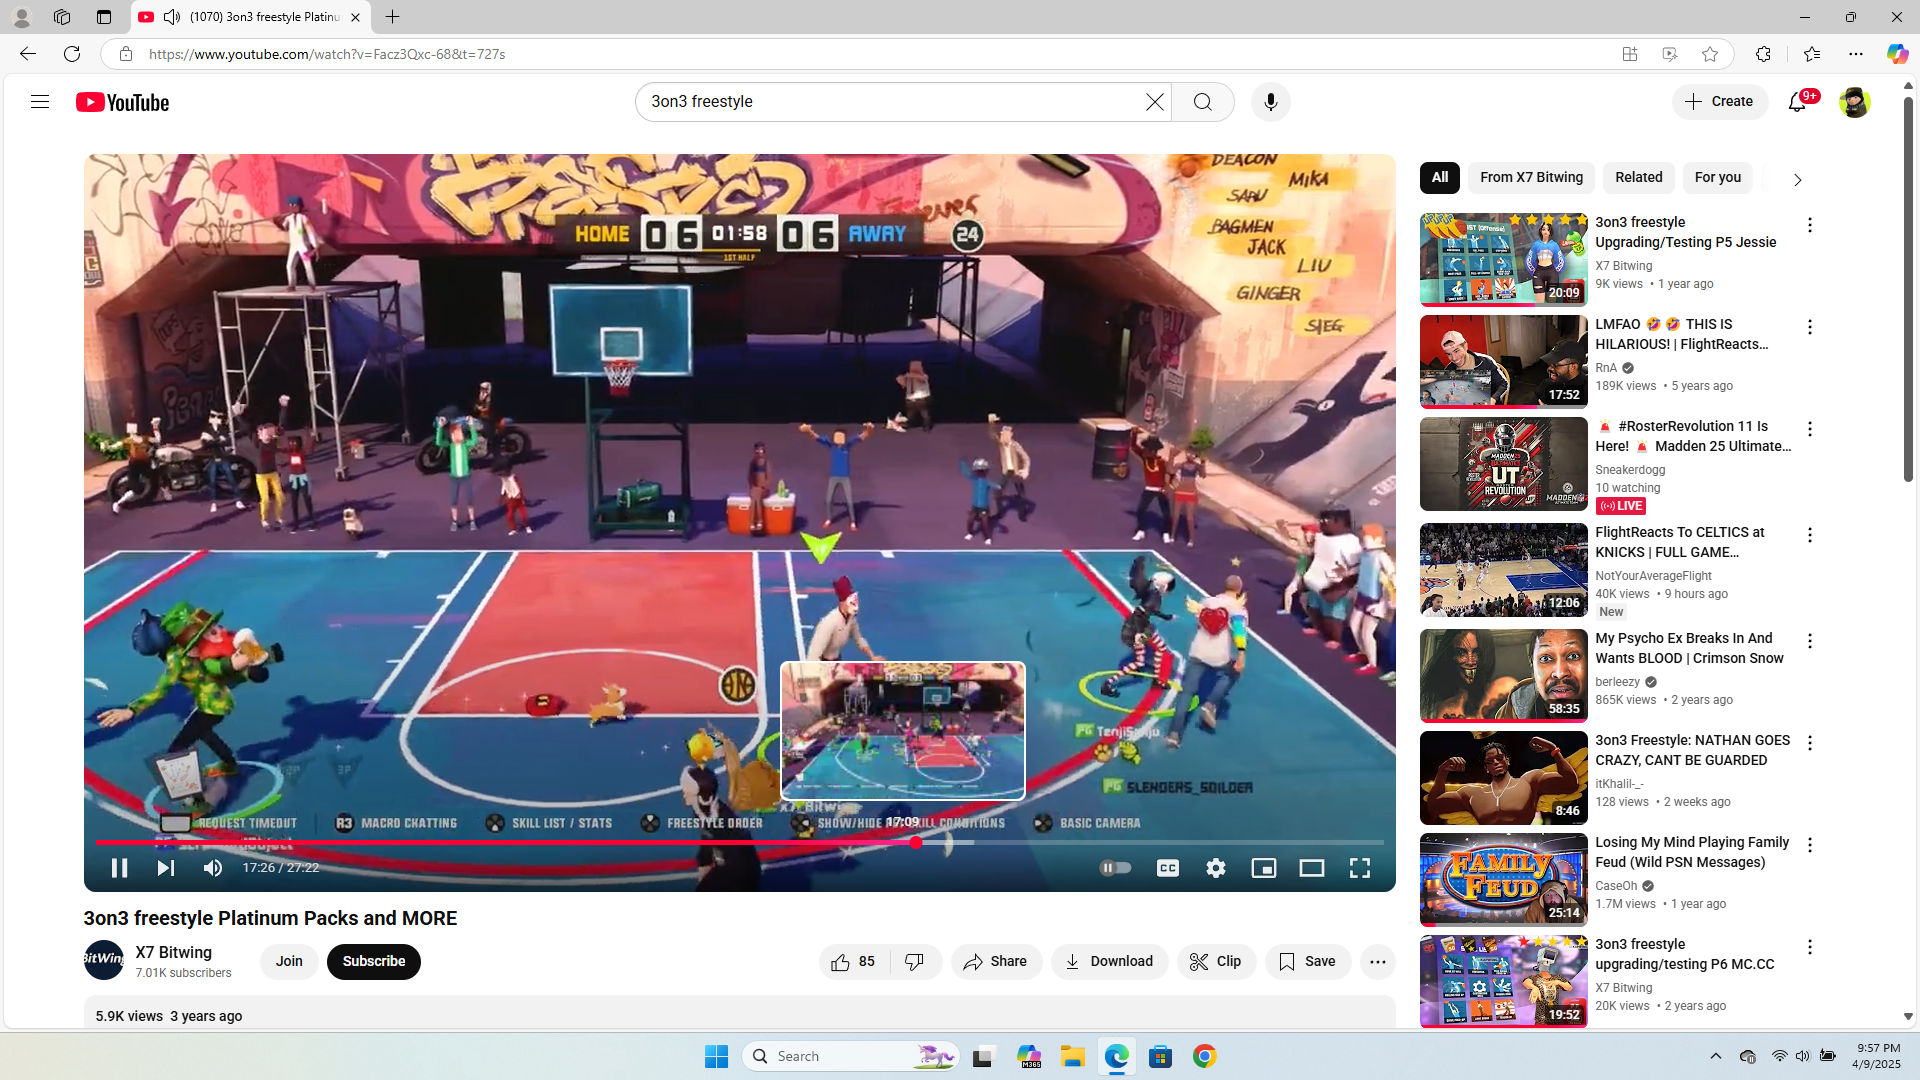Refresh the browser page
The height and width of the screenshot is (1080, 1920).
pos(72,54)
